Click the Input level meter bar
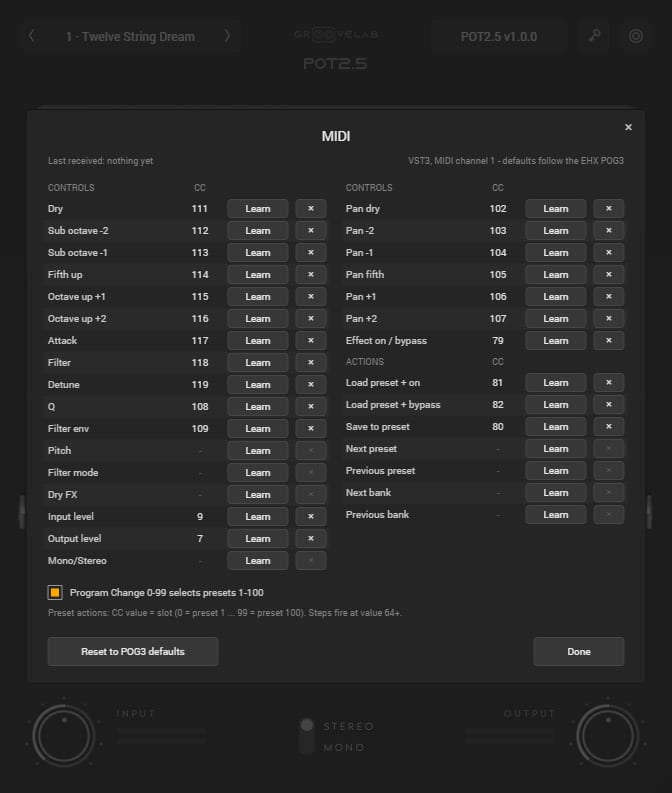The height and width of the screenshot is (793, 672). (161, 736)
